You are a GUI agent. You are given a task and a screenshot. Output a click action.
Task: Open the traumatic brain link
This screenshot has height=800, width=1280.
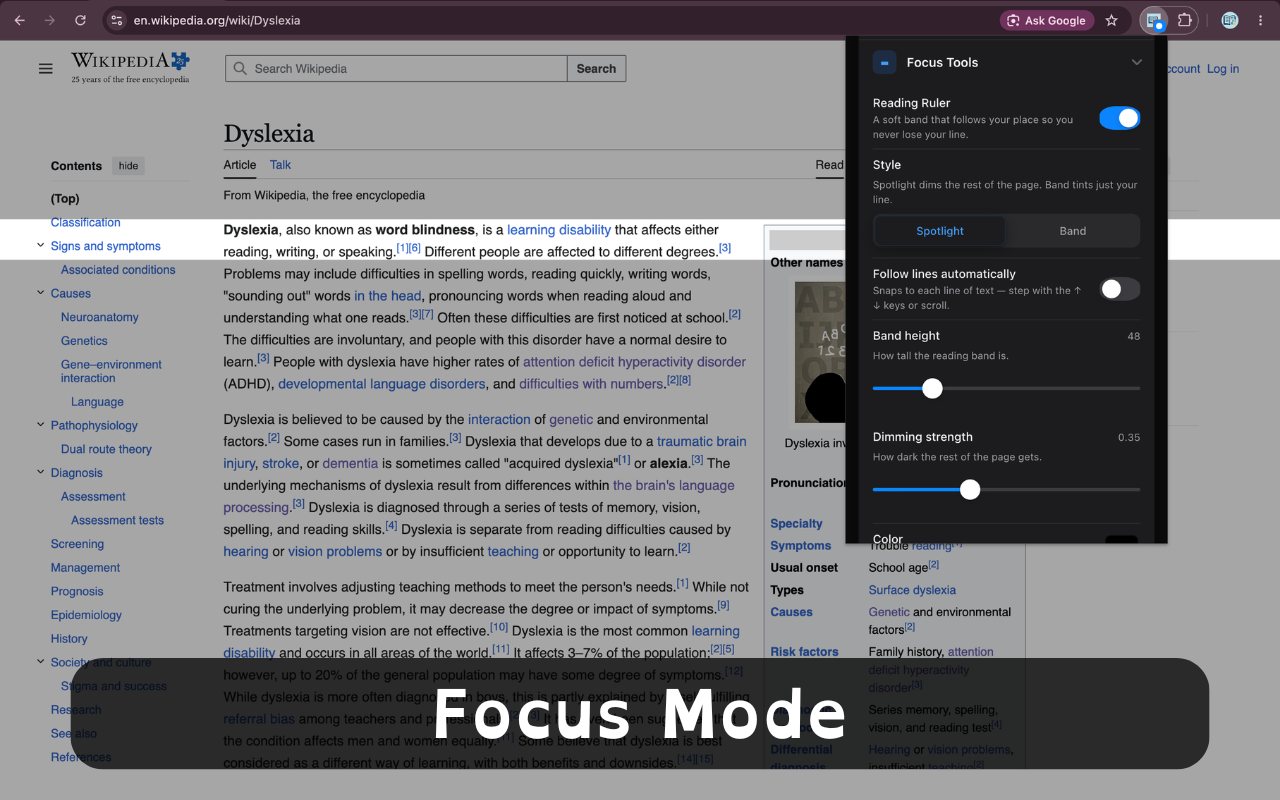702,441
